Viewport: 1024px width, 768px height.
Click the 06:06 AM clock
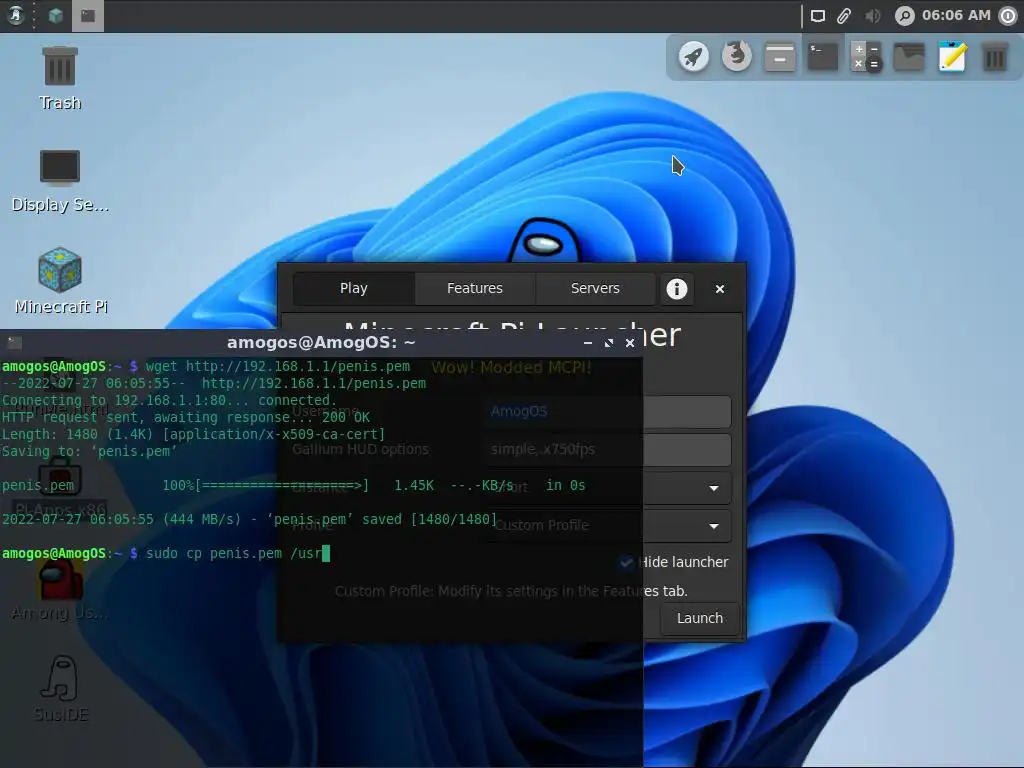click(956, 15)
